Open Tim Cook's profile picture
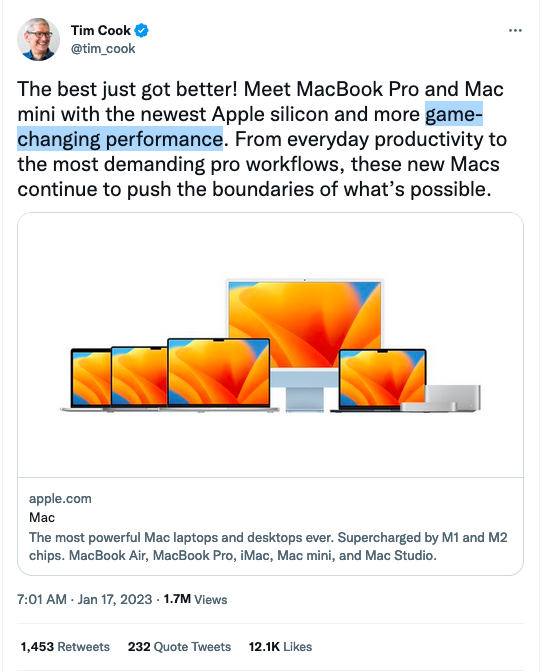 [38, 39]
